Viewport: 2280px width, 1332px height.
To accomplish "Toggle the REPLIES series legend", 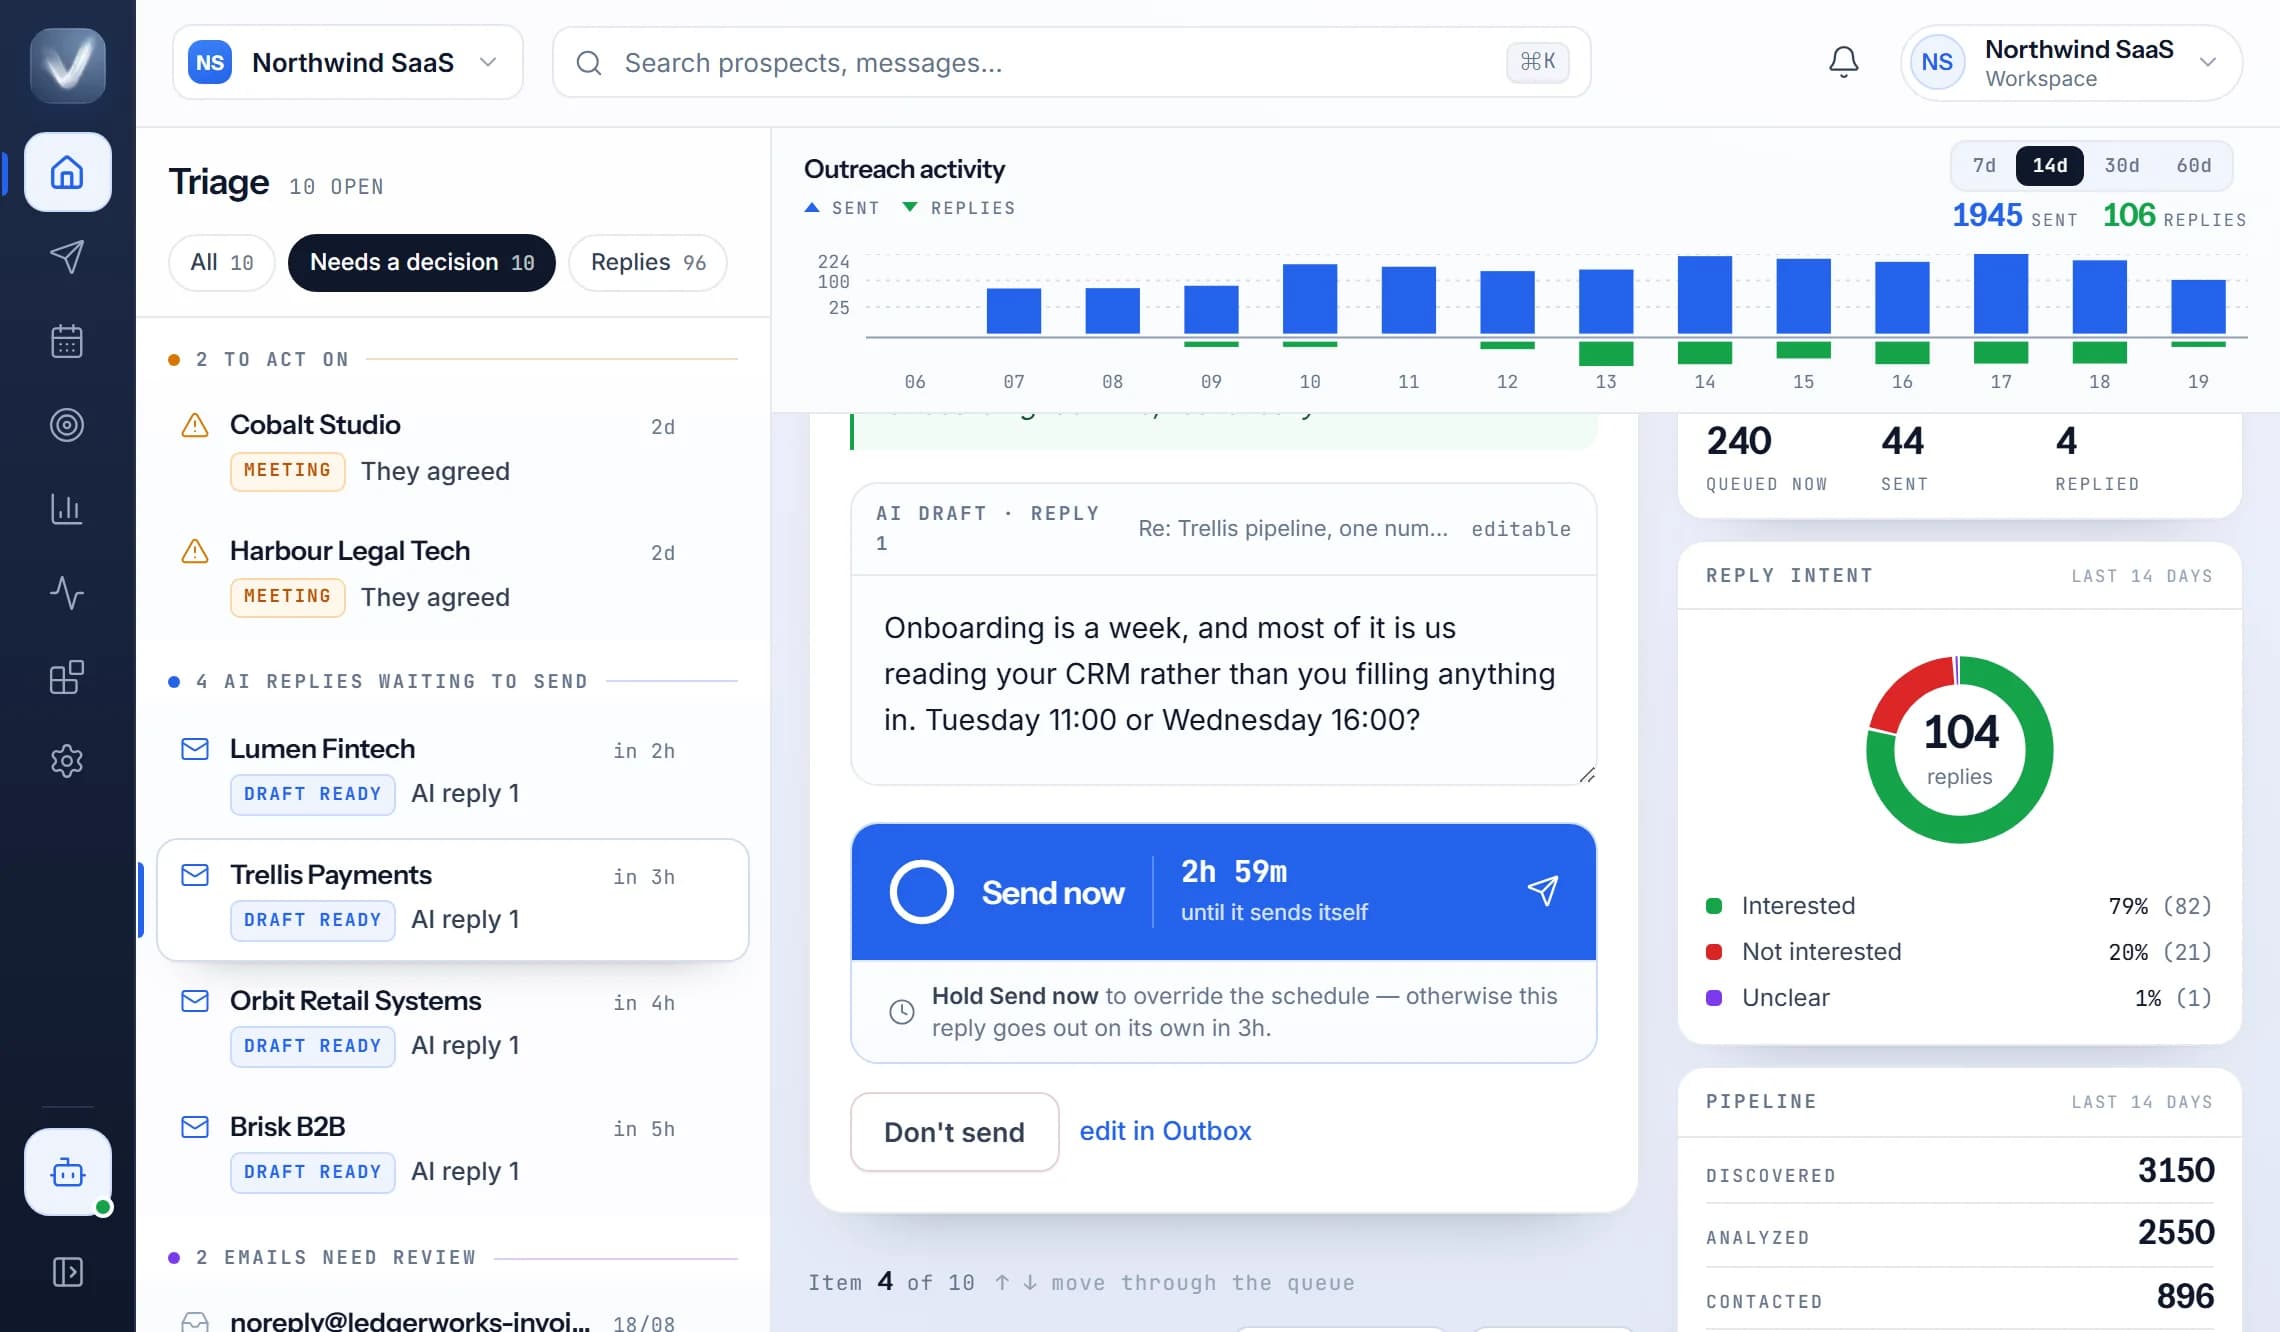I will (x=959, y=208).
